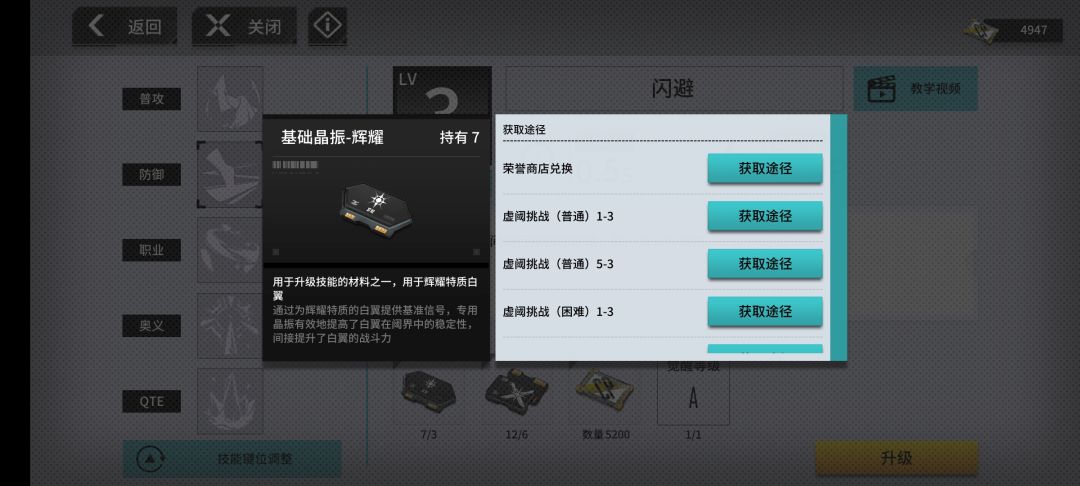
Task: Select the 防御 skill icon
Action: click(230, 174)
